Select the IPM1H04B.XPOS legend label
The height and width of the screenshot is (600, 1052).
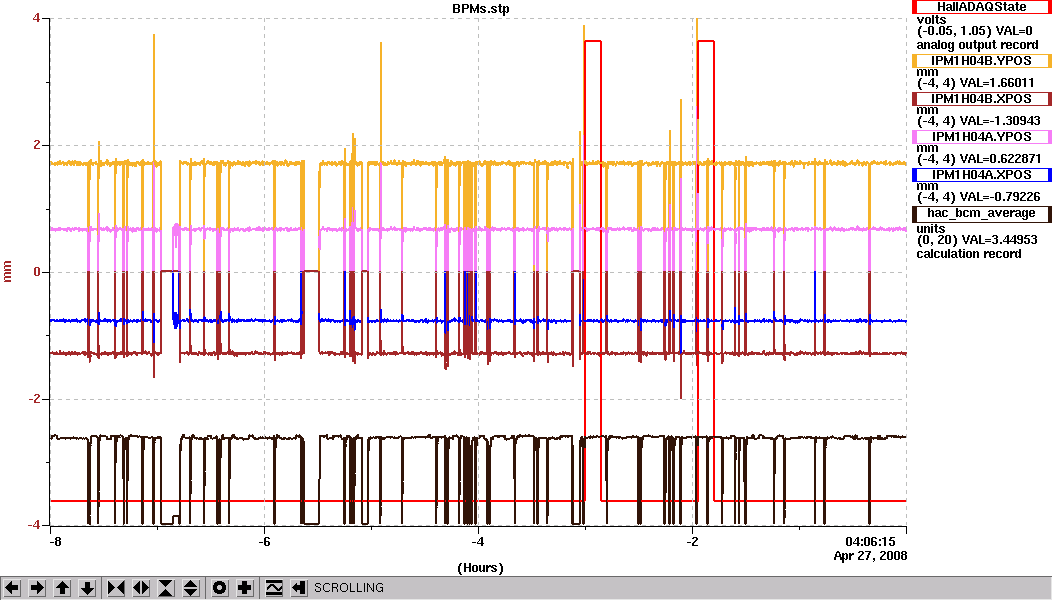pyautogui.click(x=982, y=99)
